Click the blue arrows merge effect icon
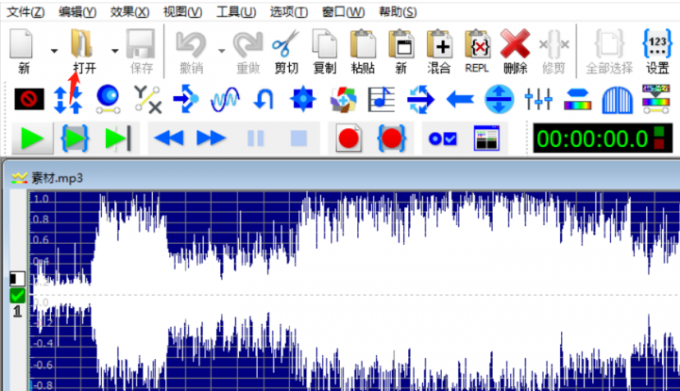680x391 pixels. tap(186, 99)
